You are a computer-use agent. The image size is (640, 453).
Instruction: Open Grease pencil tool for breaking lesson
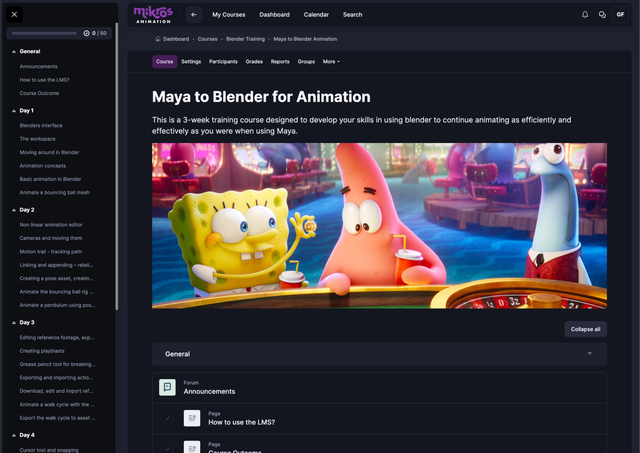coord(57,364)
